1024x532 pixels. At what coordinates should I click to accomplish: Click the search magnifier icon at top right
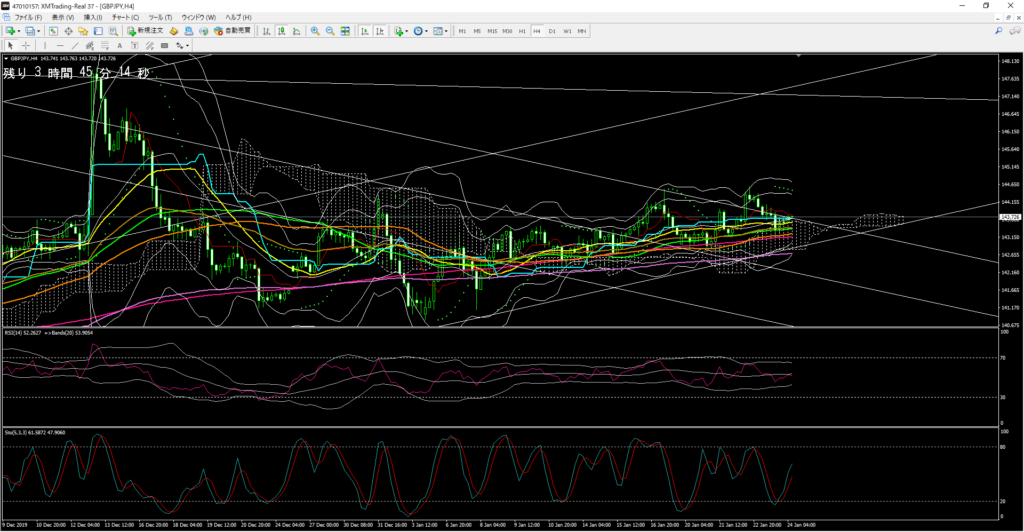coord(999,31)
